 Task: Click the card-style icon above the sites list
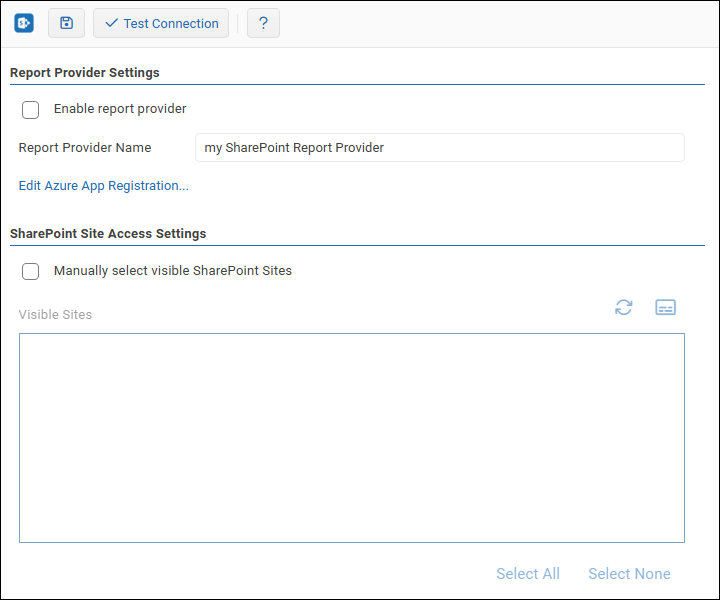pos(666,307)
